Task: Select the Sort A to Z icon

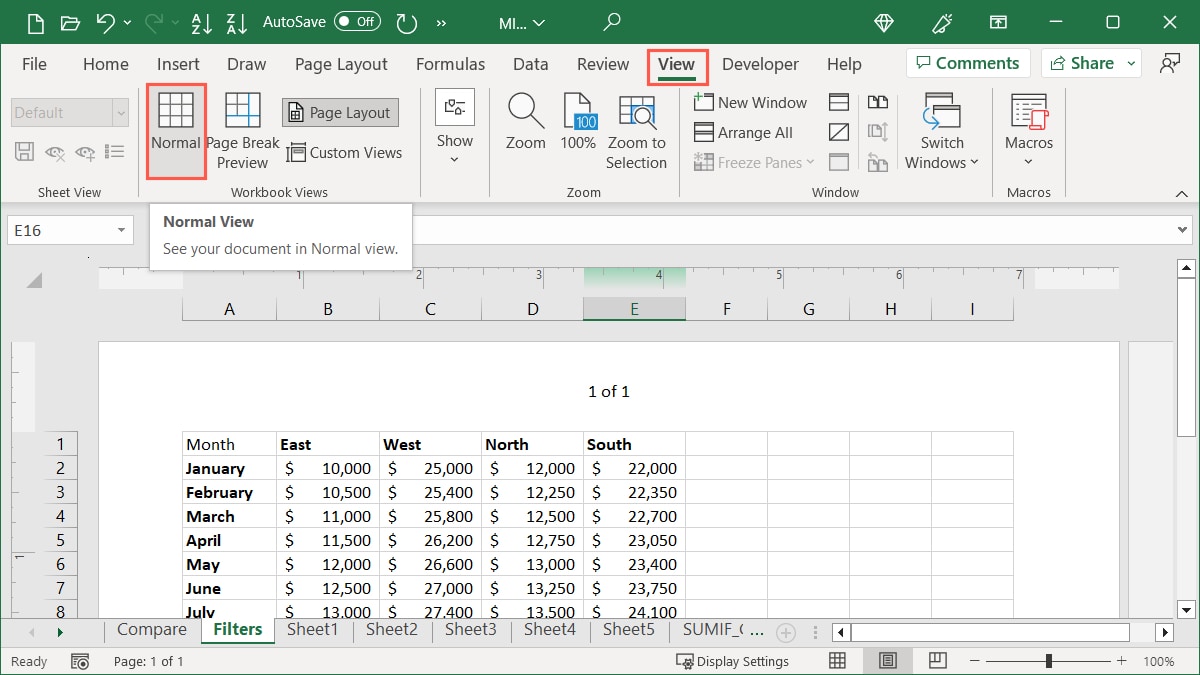Action: click(x=203, y=22)
